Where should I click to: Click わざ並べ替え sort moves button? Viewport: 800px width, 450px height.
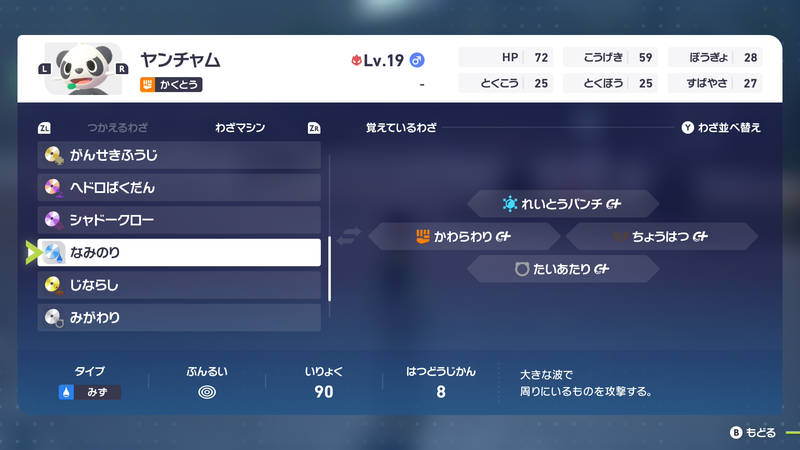(x=721, y=128)
